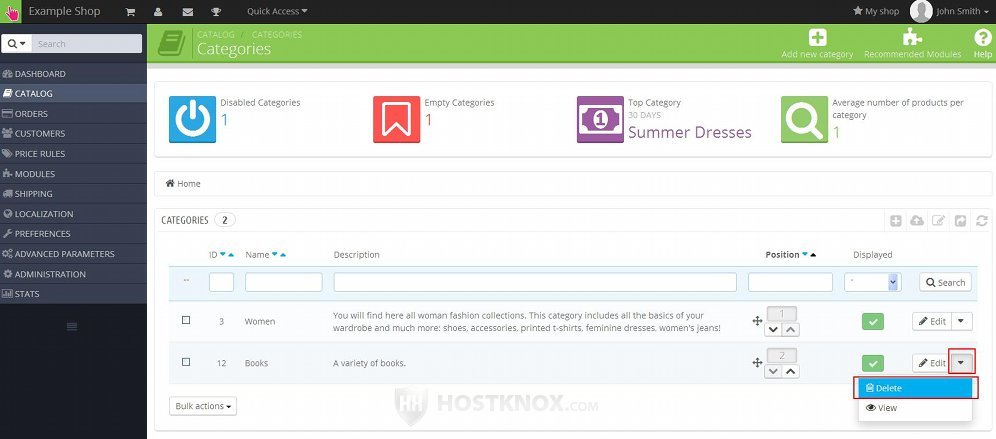
Task: Toggle Displayed status for Women
Action: (873, 321)
